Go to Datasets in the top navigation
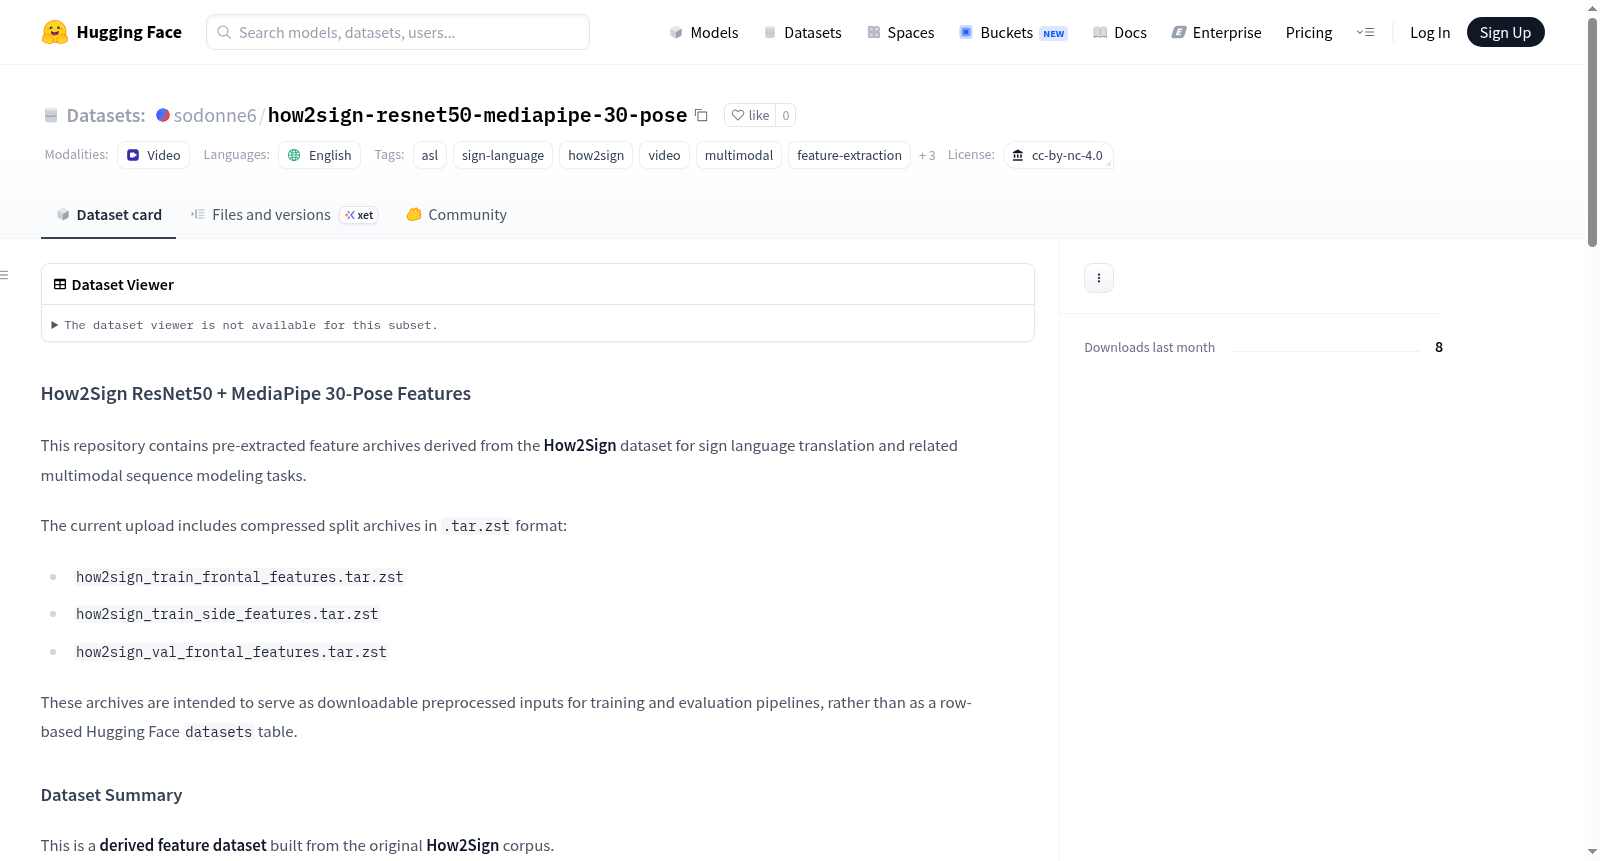 (802, 32)
